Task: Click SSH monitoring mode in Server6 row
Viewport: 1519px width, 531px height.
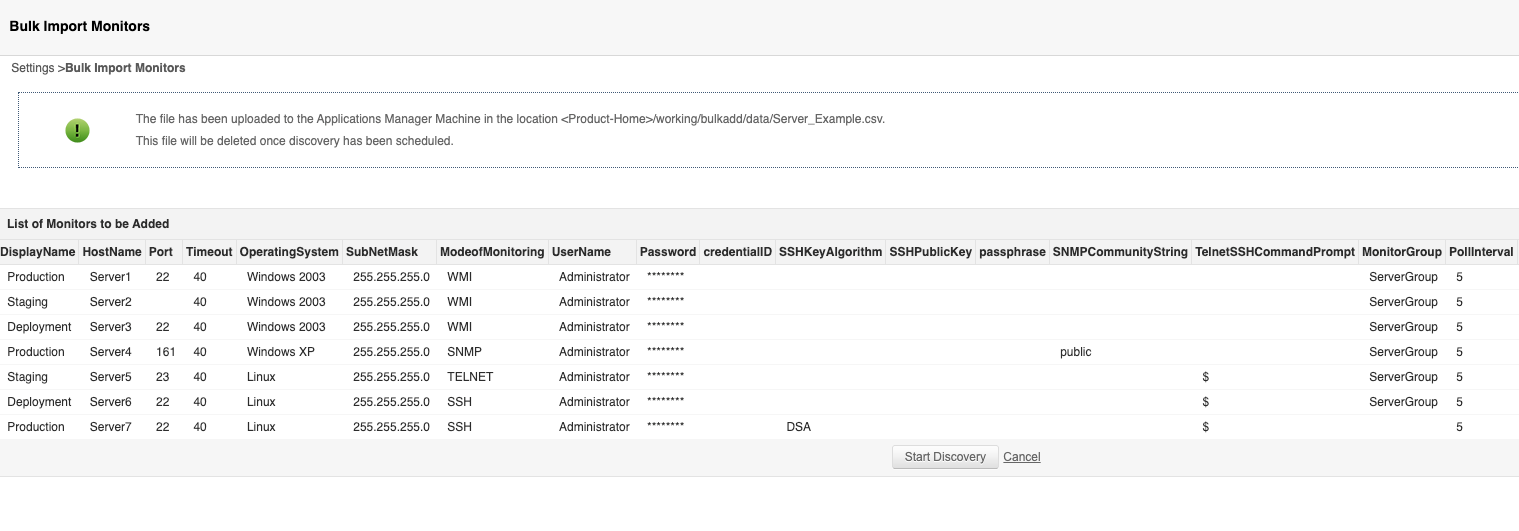Action: click(x=459, y=402)
